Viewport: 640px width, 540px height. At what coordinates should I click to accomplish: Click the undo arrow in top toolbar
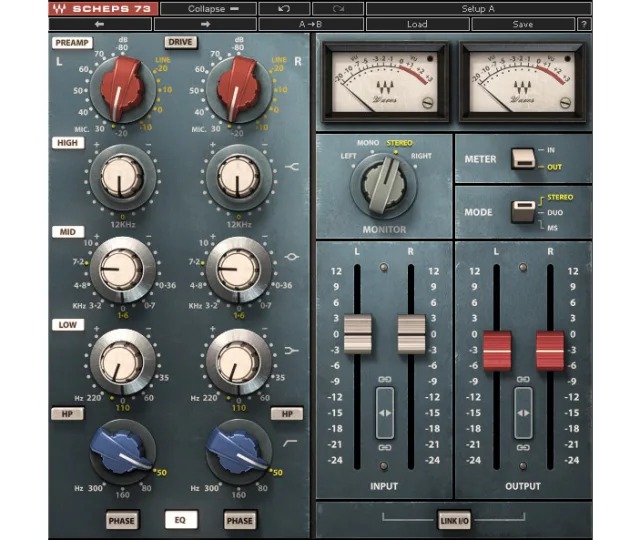(284, 9)
